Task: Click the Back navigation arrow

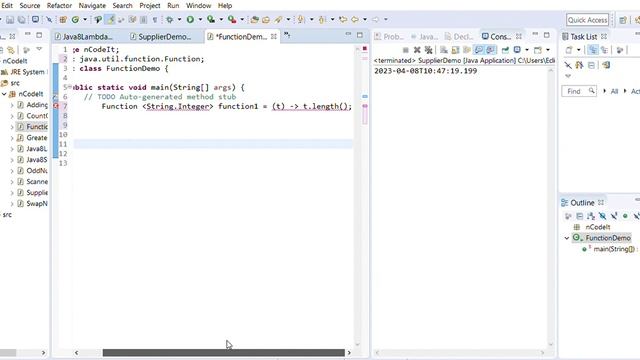Action: [355, 19]
